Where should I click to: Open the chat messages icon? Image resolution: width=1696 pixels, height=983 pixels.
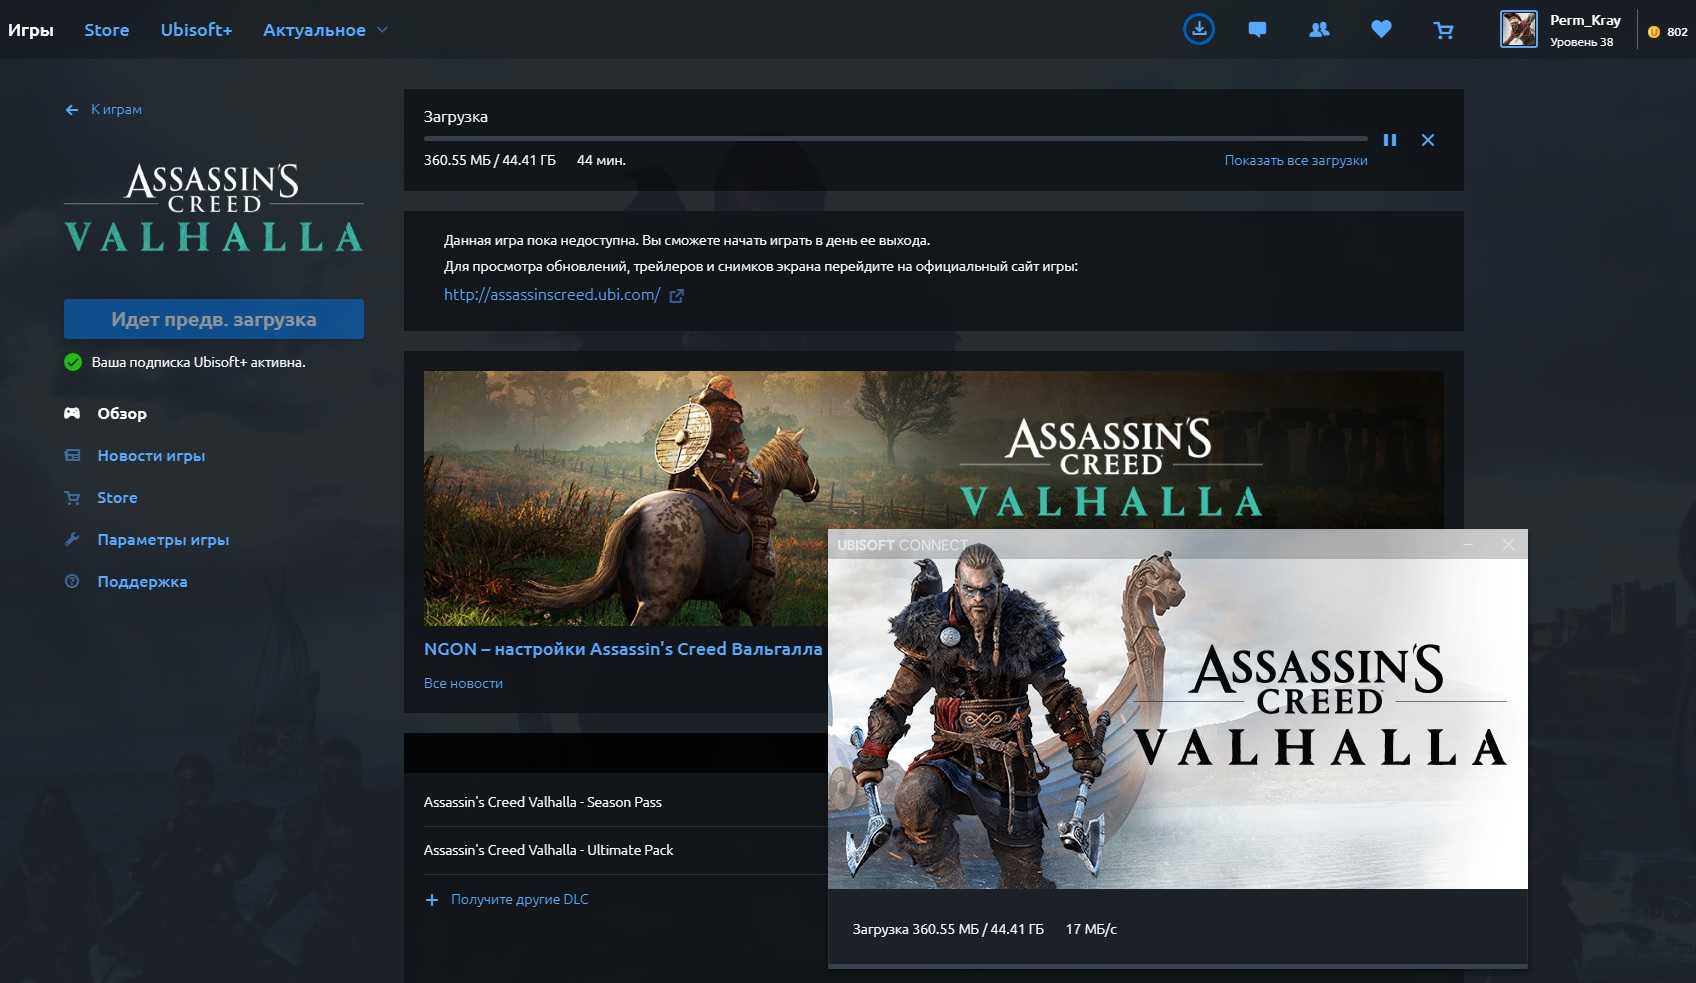[1258, 30]
